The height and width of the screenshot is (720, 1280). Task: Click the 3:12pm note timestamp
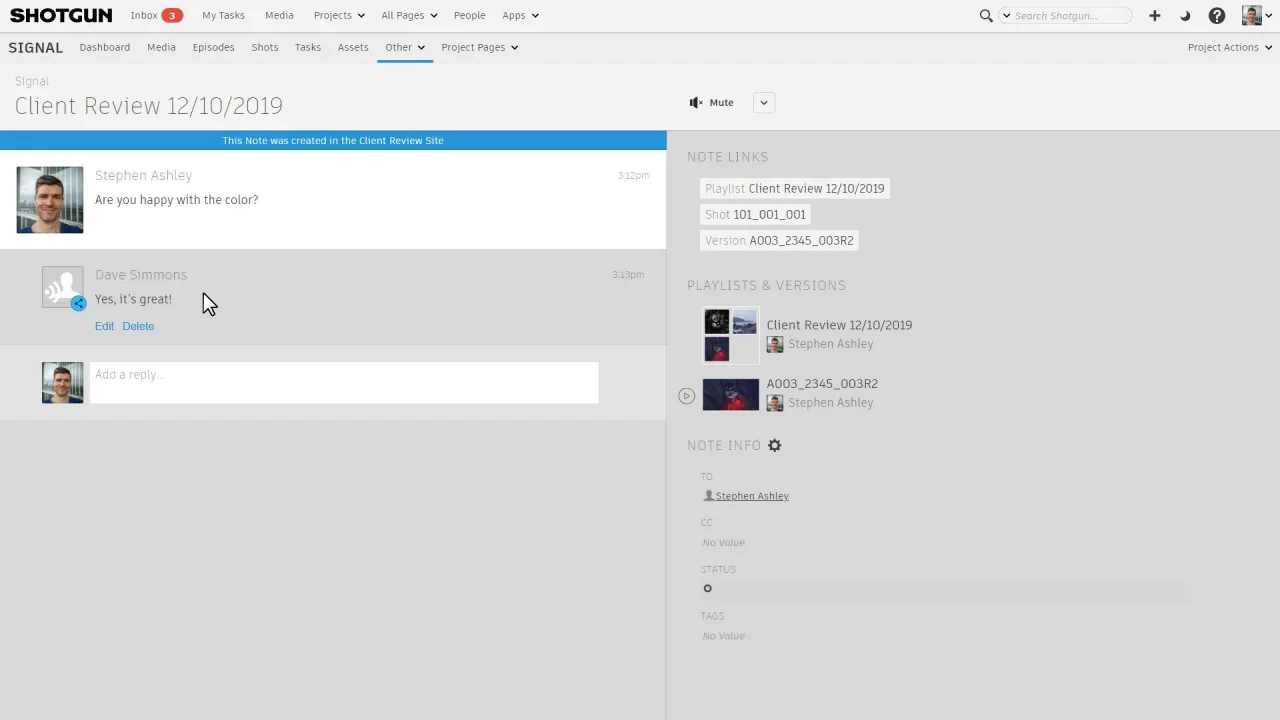(x=633, y=175)
